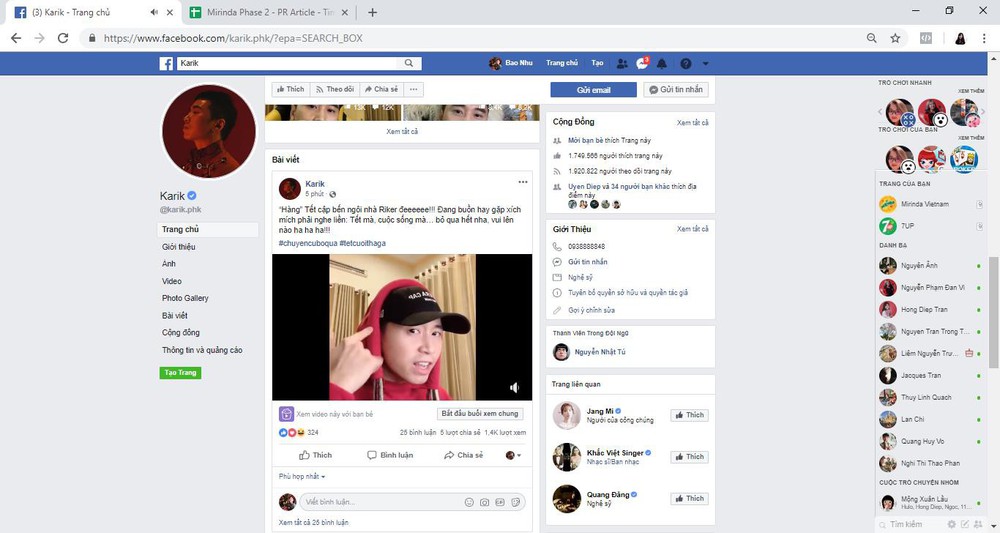This screenshot has width=1000, height=533.
Task: Open the Chrome three-dot menu
Action: coord(985,38)
